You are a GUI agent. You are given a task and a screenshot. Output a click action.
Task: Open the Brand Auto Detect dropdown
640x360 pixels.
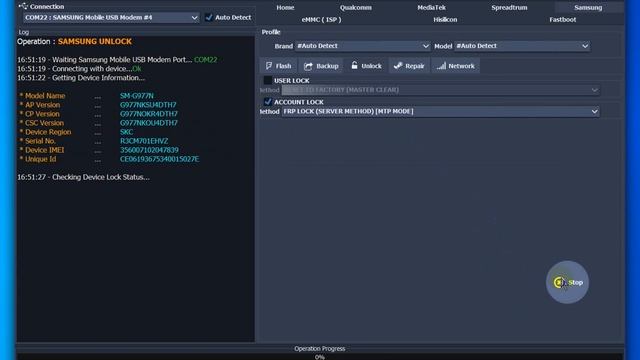[x=362, y=46]
